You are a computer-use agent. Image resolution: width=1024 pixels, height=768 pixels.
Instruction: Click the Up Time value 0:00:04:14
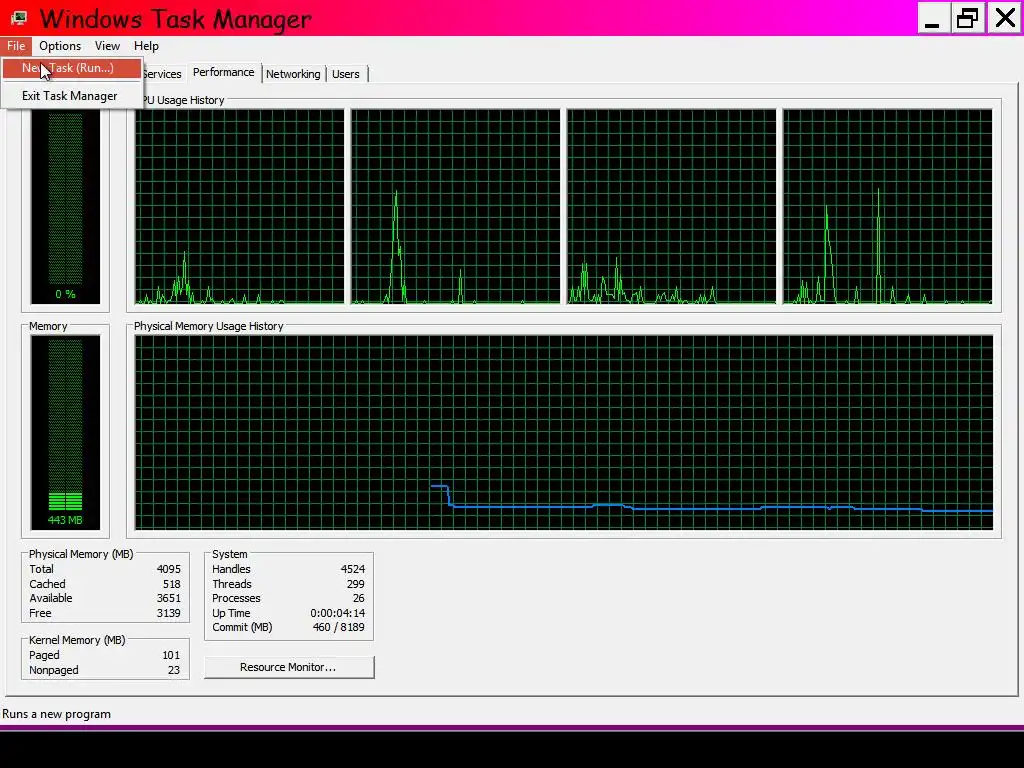click(x=338, y=614)
